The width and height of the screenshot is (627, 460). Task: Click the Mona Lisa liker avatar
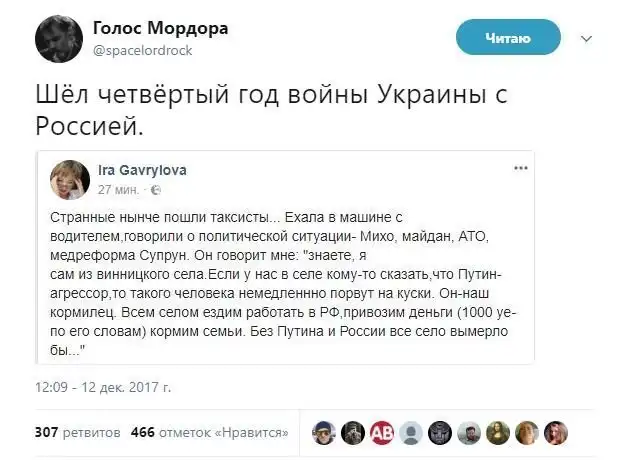[498, 432]
